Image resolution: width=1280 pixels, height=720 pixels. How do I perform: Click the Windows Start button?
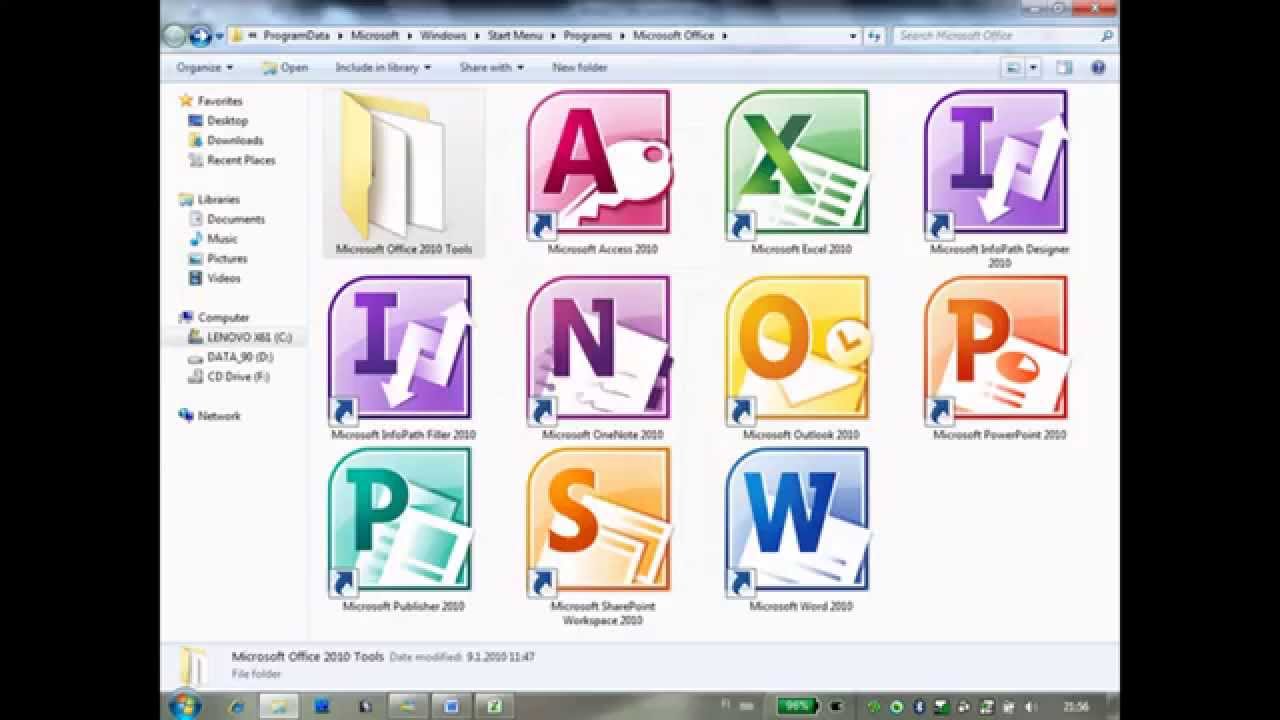183,705
